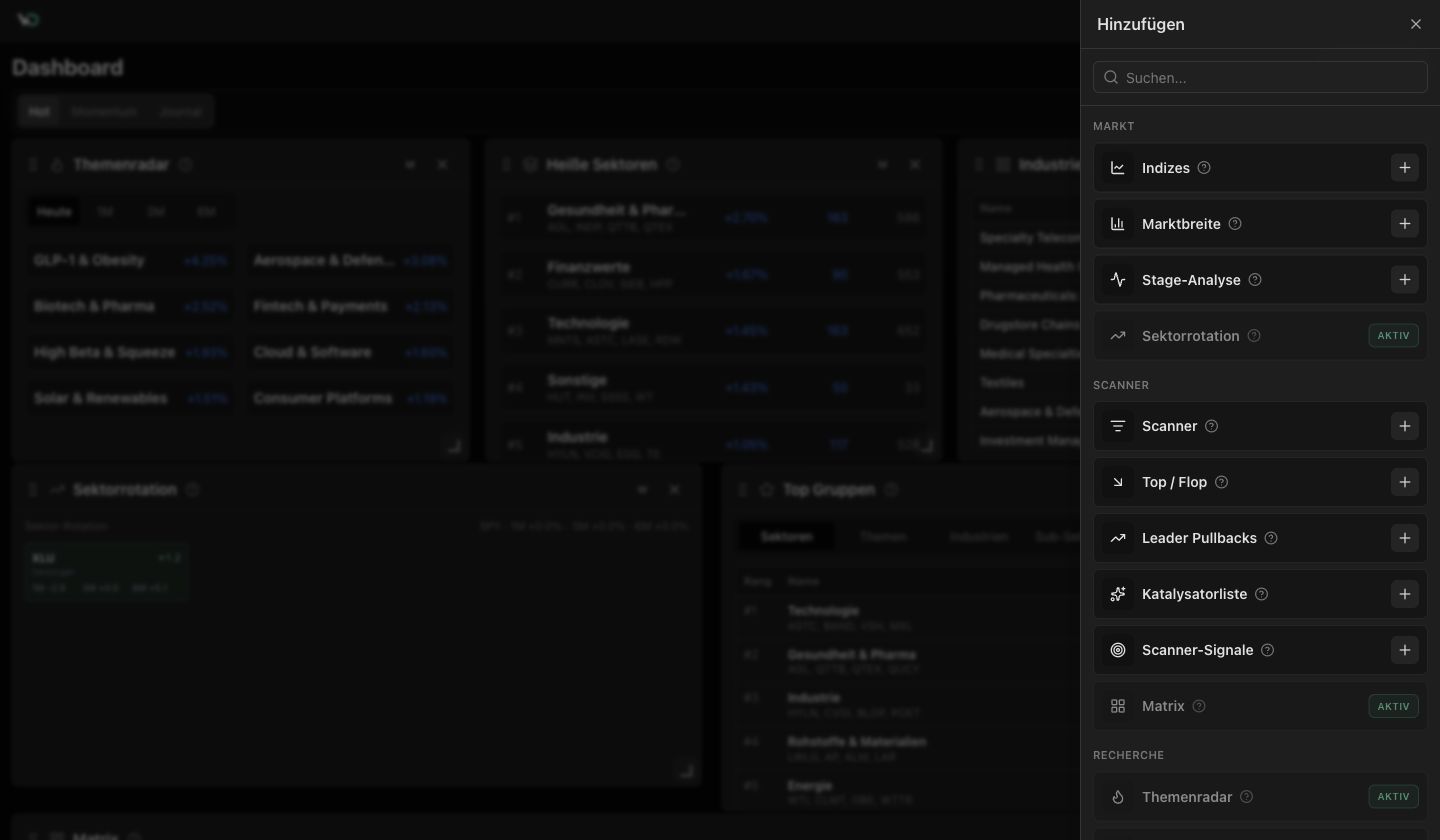The width and height of the screenshot is (1440, 840).
Task: Open help for Sektorrotation entry
Action: (1254, 336)
